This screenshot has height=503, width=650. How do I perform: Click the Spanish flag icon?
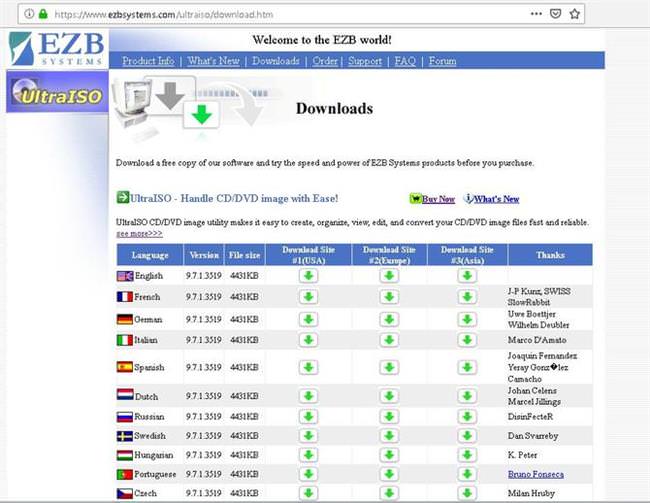(125, 367)
